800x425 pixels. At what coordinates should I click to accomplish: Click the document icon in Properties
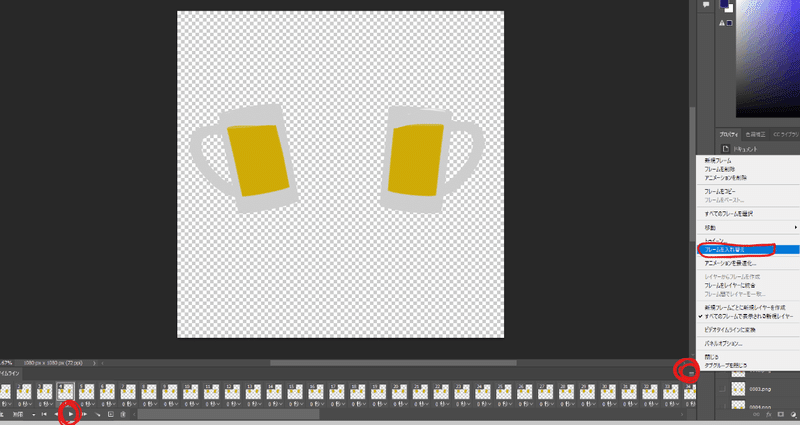click(726, 148)
